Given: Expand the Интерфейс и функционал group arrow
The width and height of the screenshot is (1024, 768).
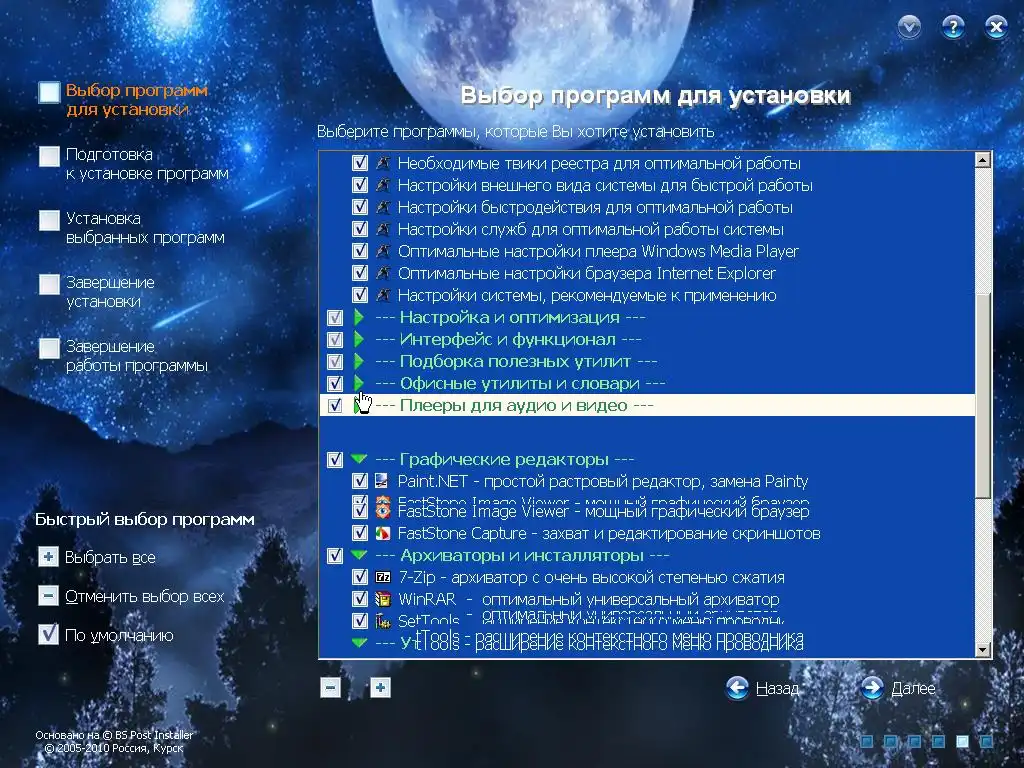Looking at the screenshot, I should [x=358, y=339].
